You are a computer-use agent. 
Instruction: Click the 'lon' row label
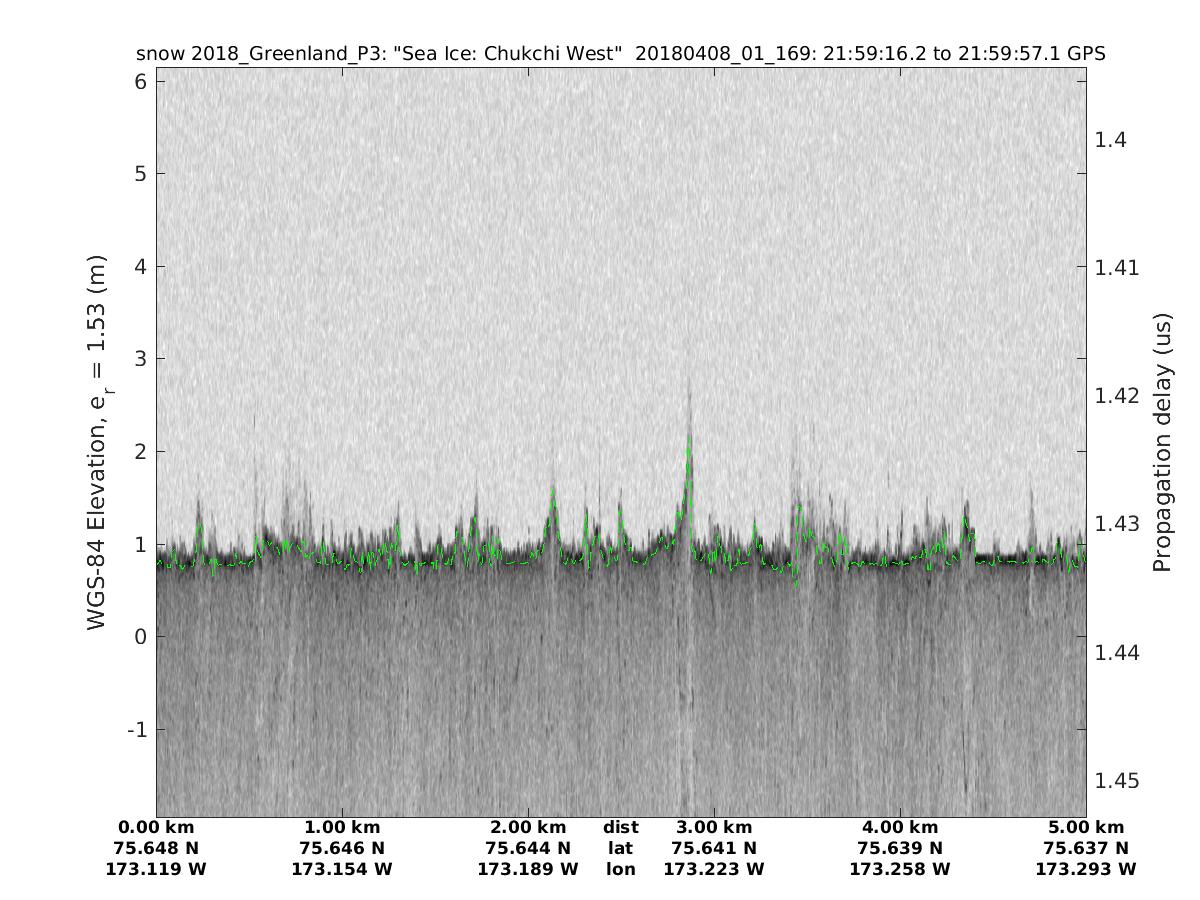pyautogui.click(x=621, y=869)
